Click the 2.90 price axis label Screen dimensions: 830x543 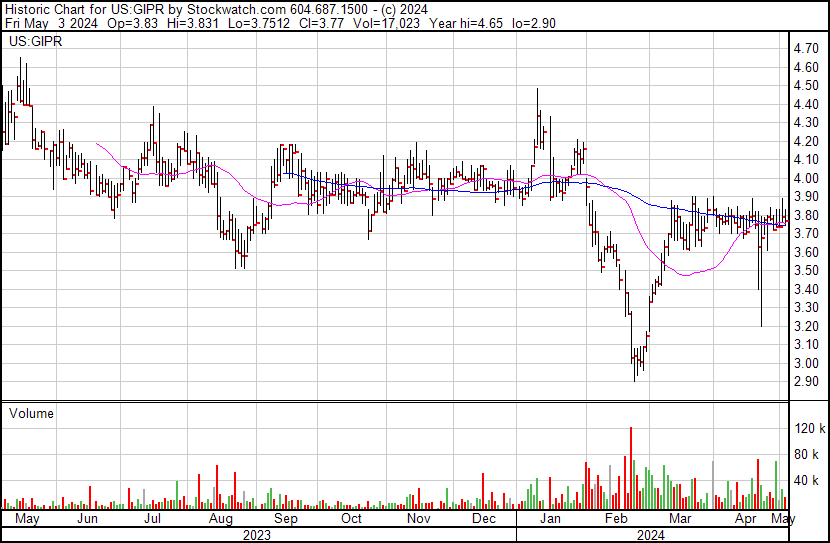(x=806, y=382)
